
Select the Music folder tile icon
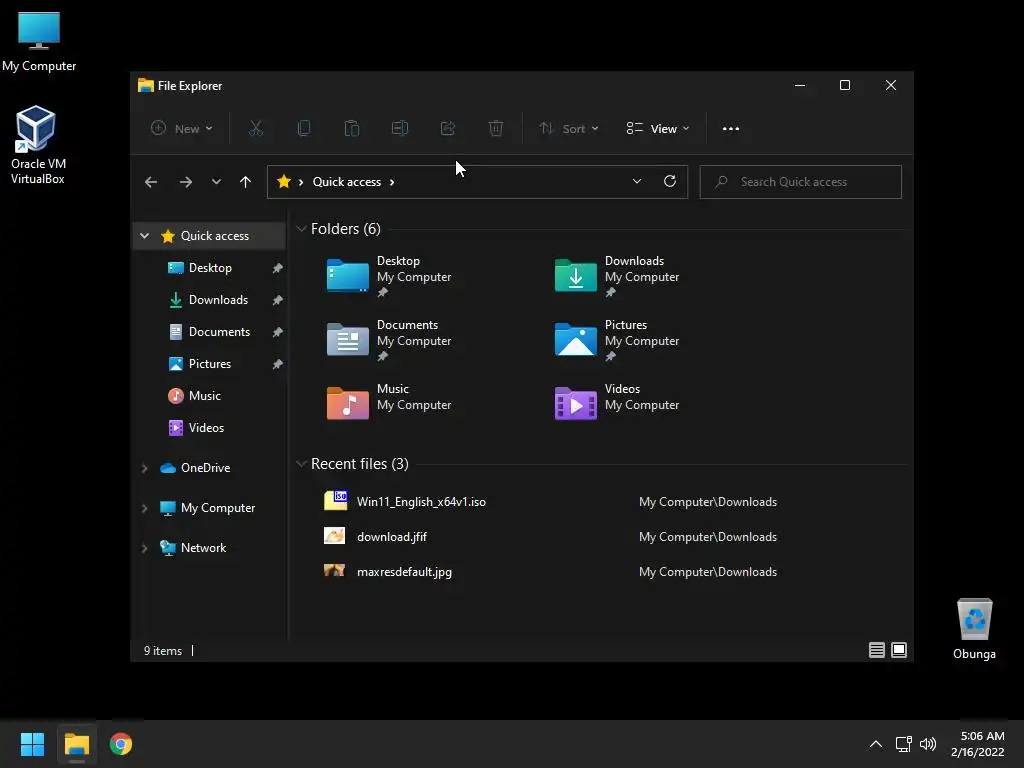(347, 403)
